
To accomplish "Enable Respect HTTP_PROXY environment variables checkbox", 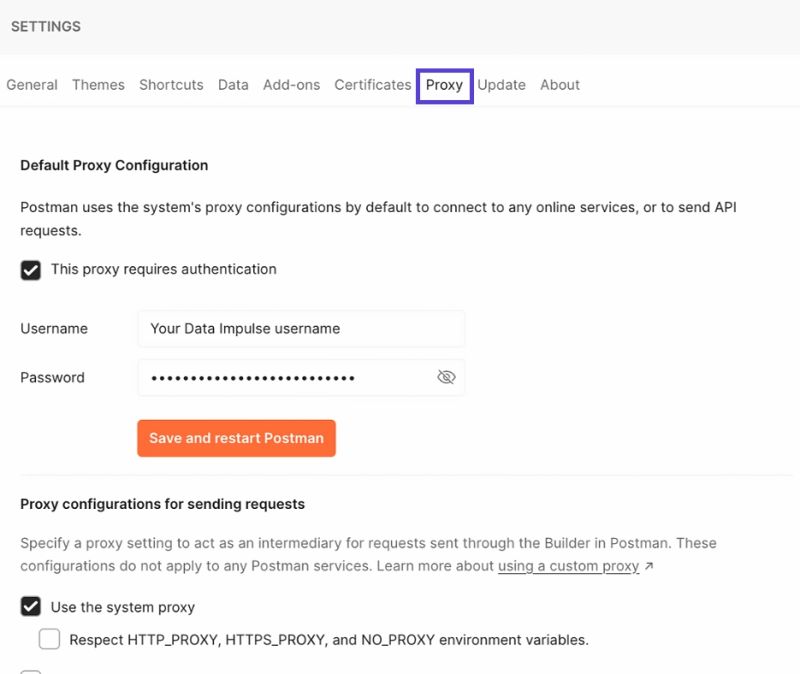I will [49, 639].
